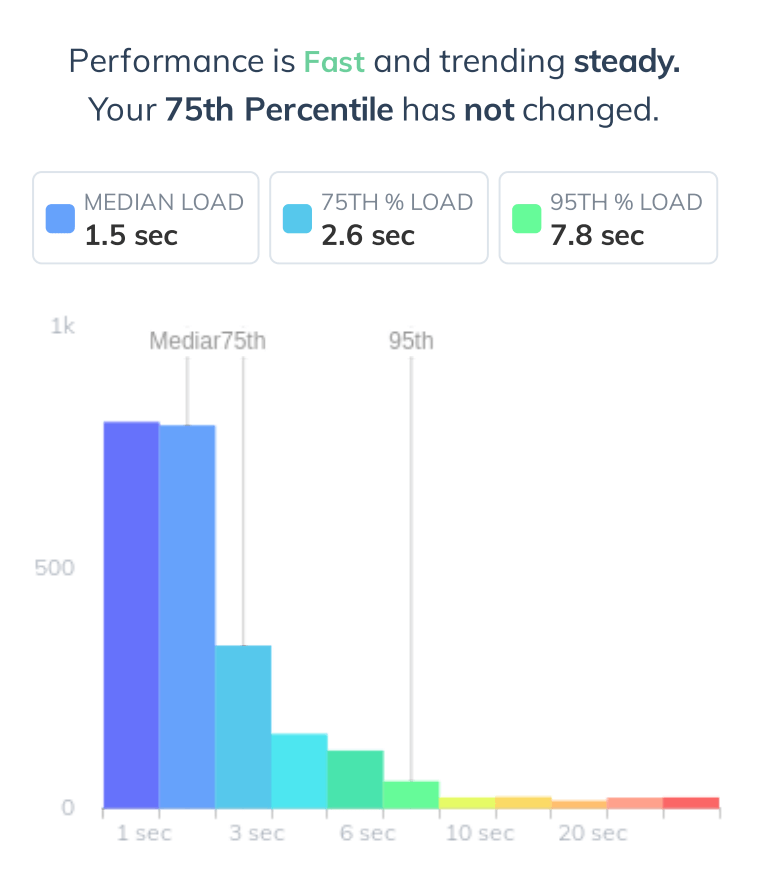Click the 75th % Load cyan swatch
The height and width of the screenshot is (876, 758).
pyautogui.click(x=298, y=218)
